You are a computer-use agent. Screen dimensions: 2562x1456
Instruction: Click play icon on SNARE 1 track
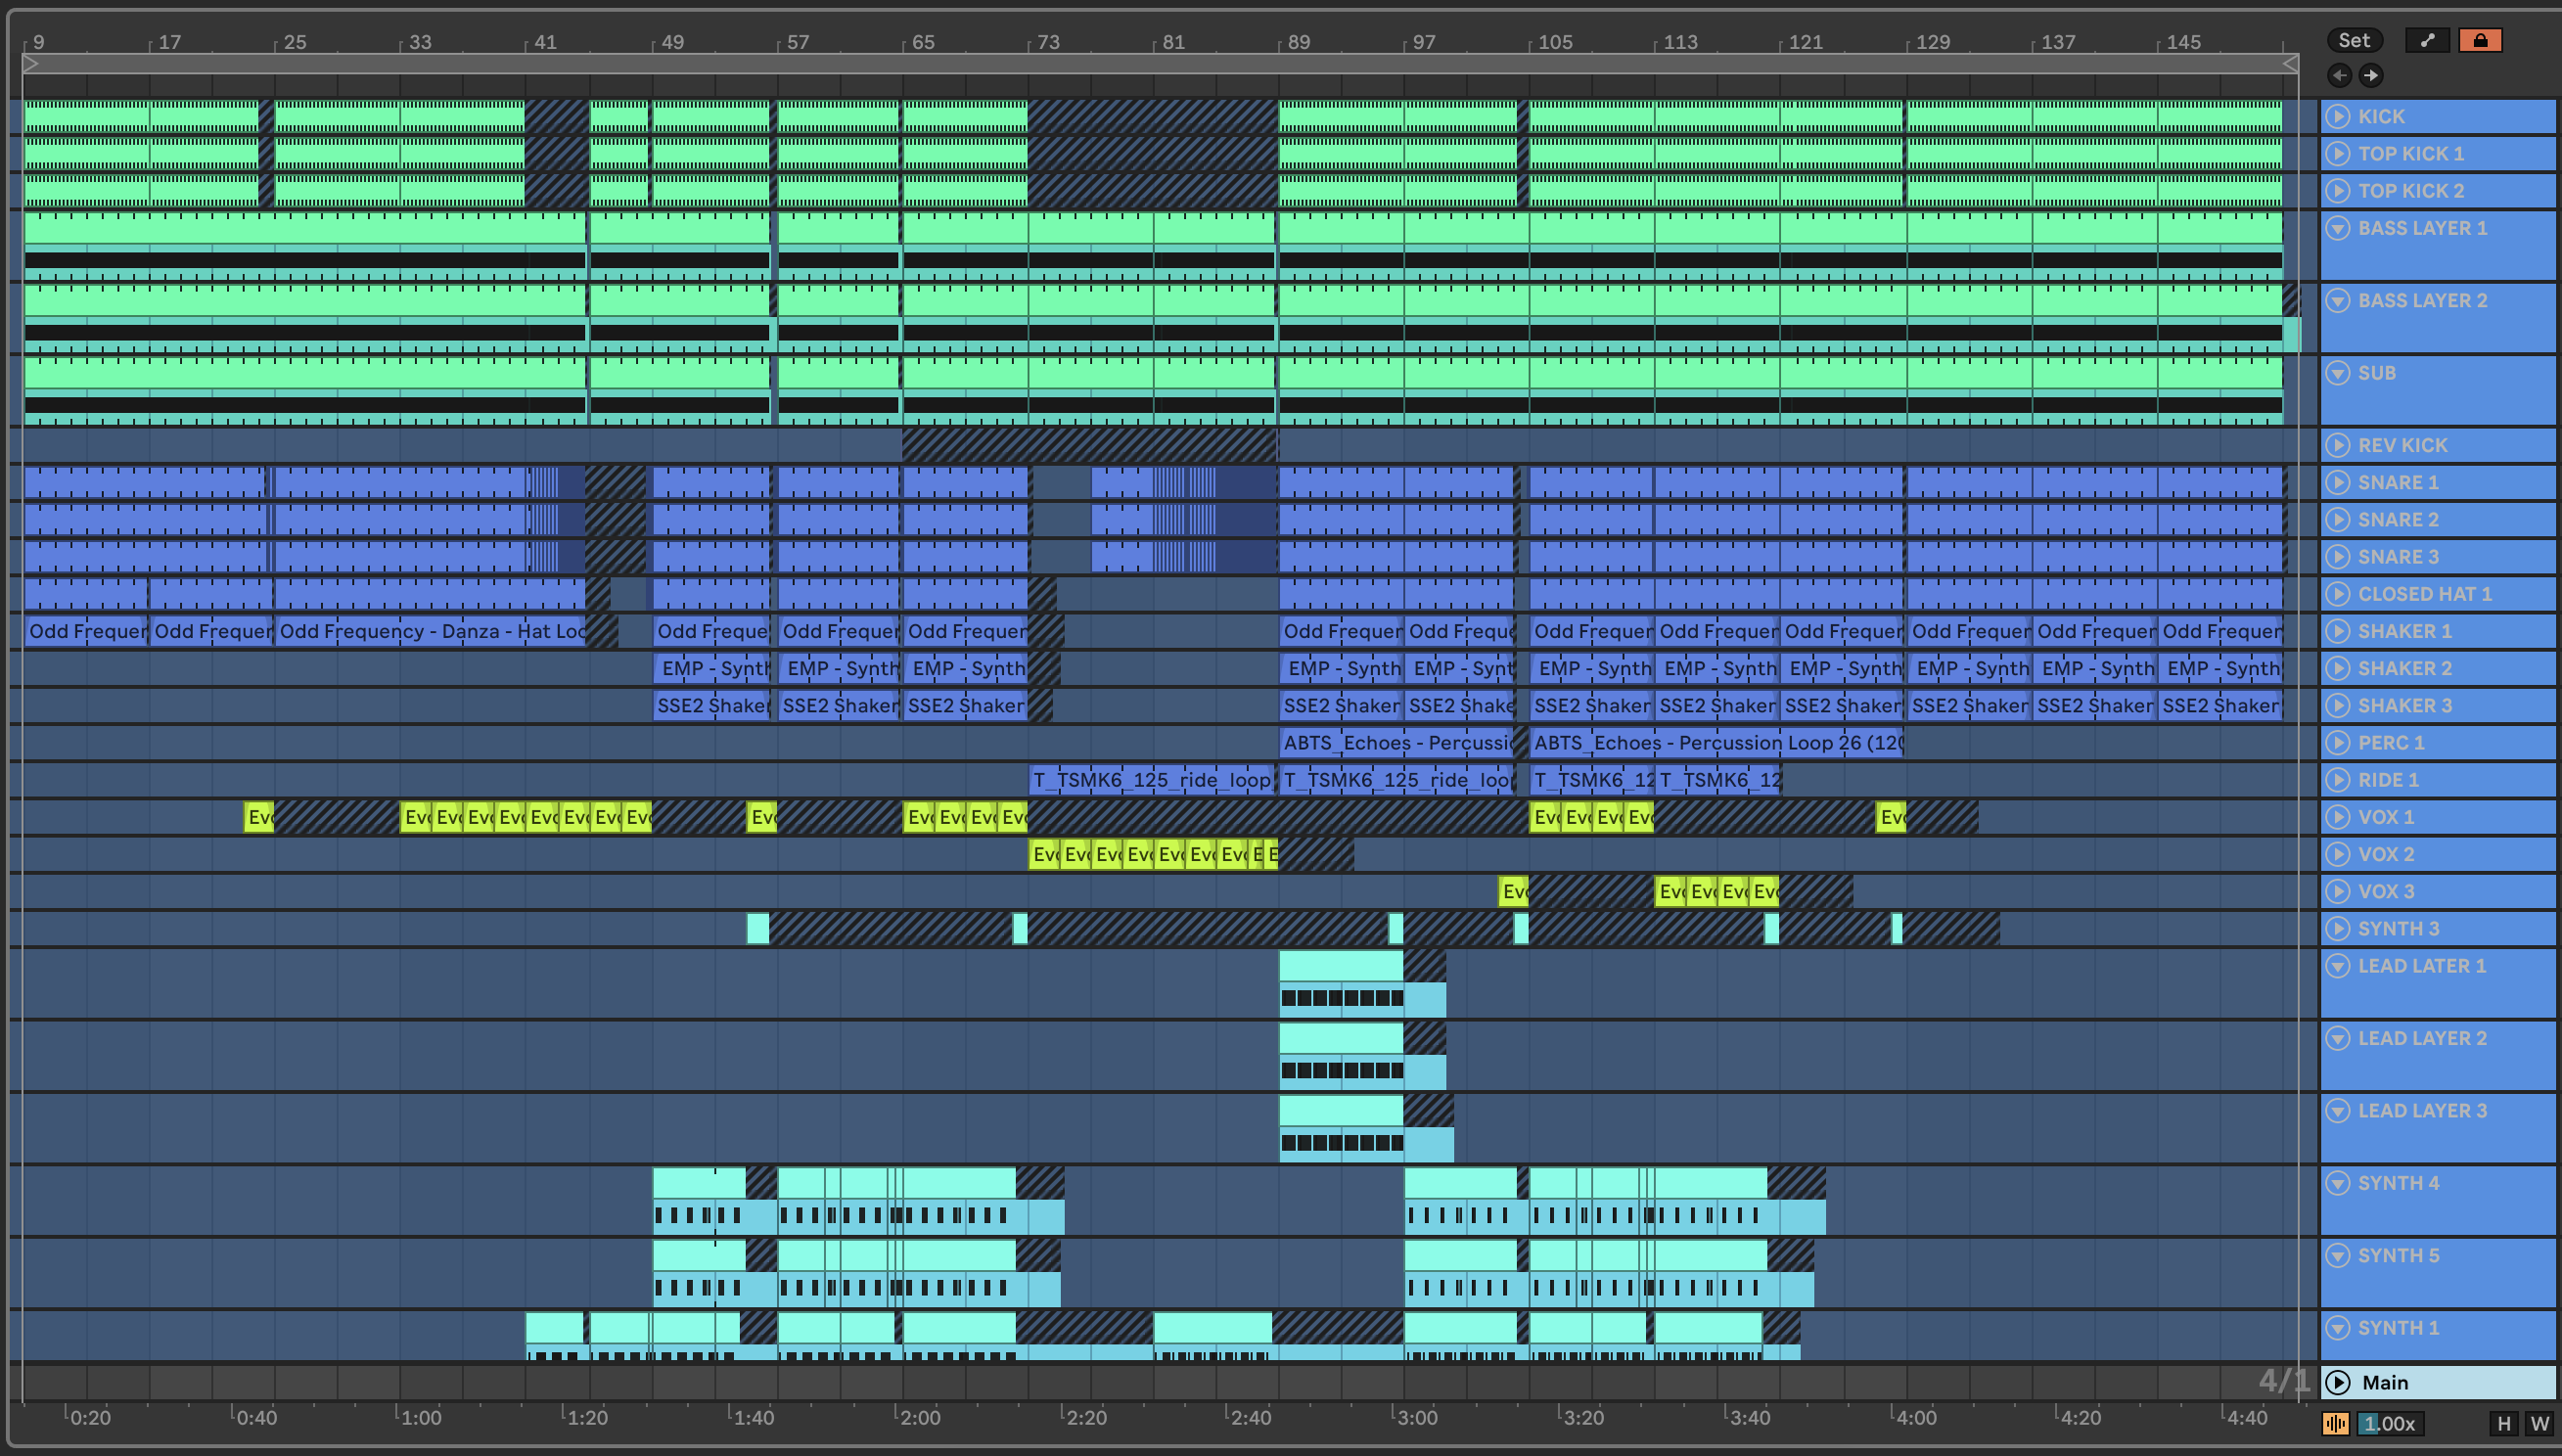[x=2338, y=482]
